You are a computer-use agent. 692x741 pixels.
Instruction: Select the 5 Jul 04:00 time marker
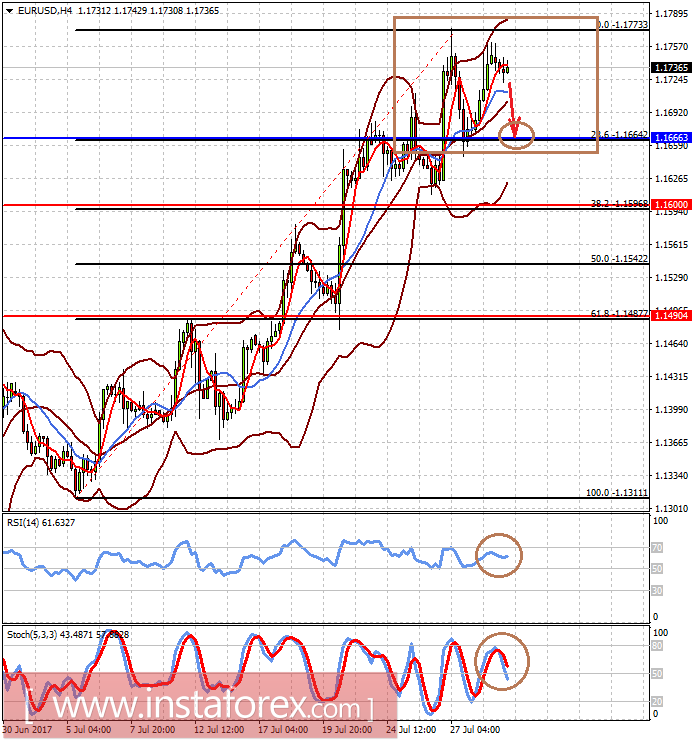pos(88,730)
